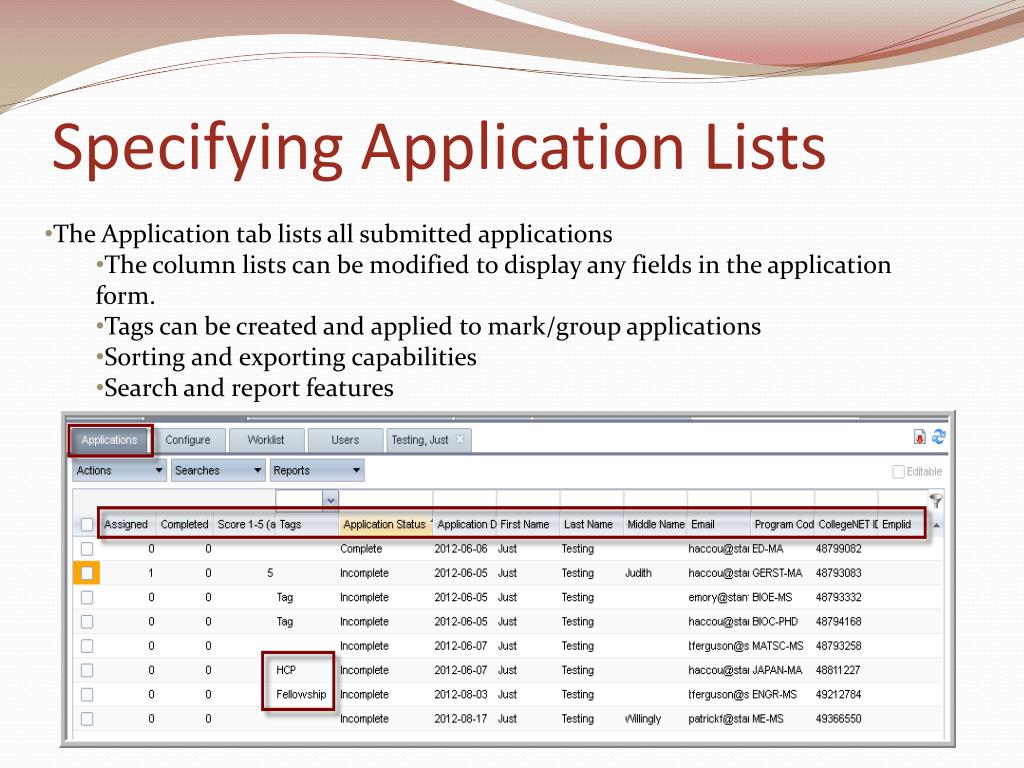Click the refresh icon at top right
This screenshot has width=1024, height=768.
pyautogui.click(x=938, y=437)
